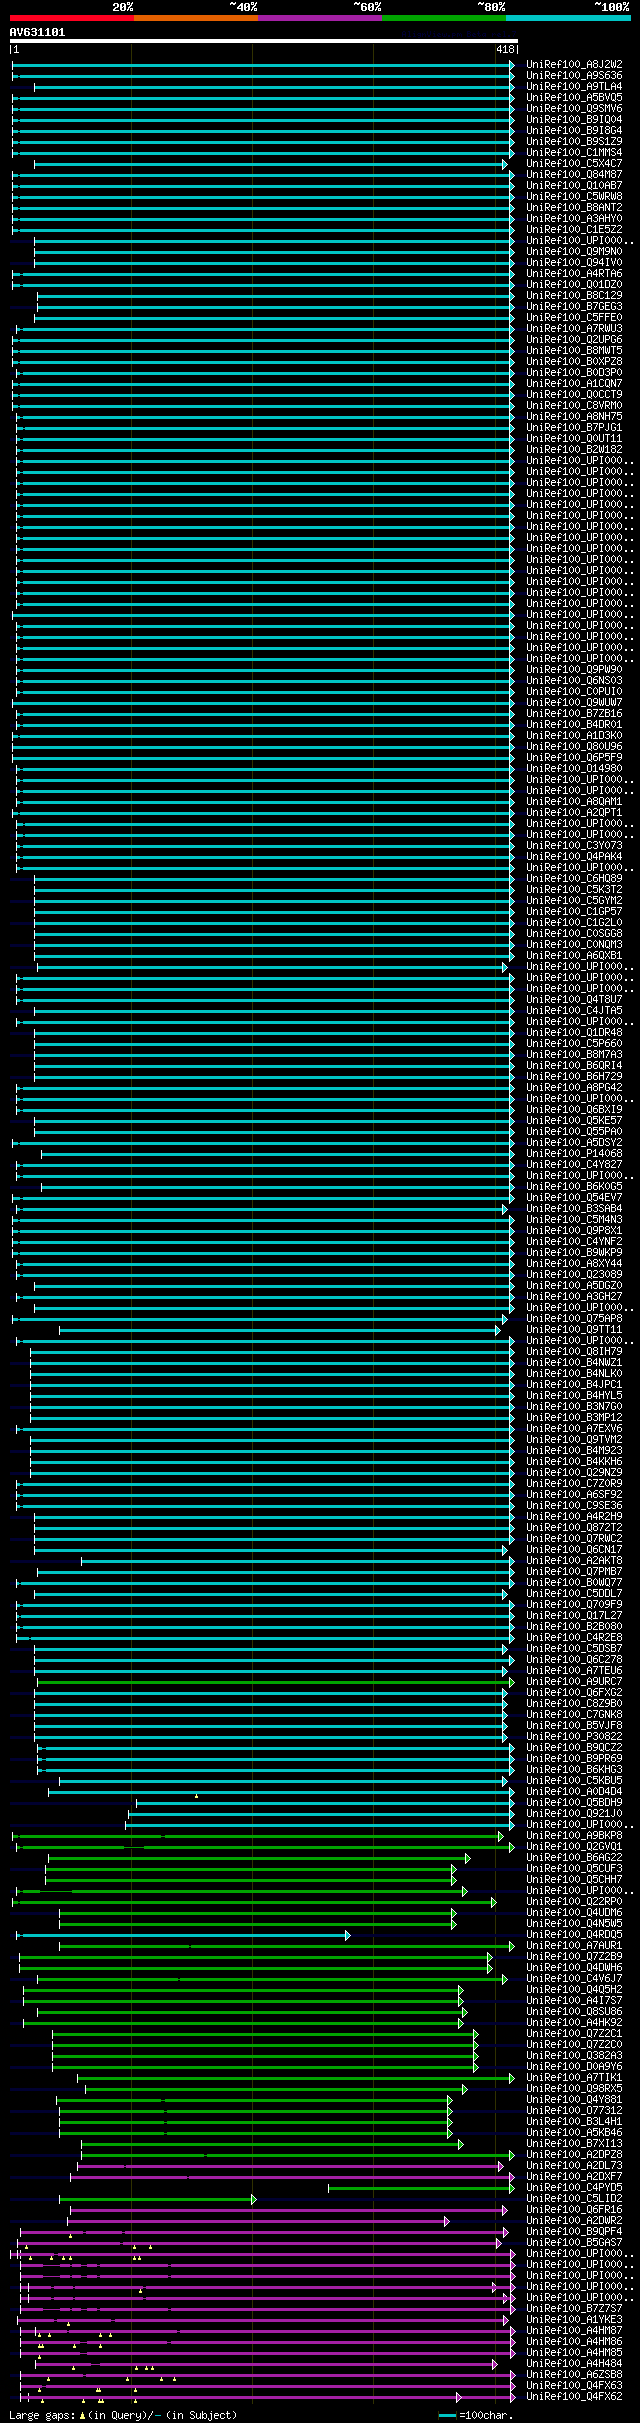Click label UniRef100_Q84M87
The image size is (640, 2423).
(574, 174)
